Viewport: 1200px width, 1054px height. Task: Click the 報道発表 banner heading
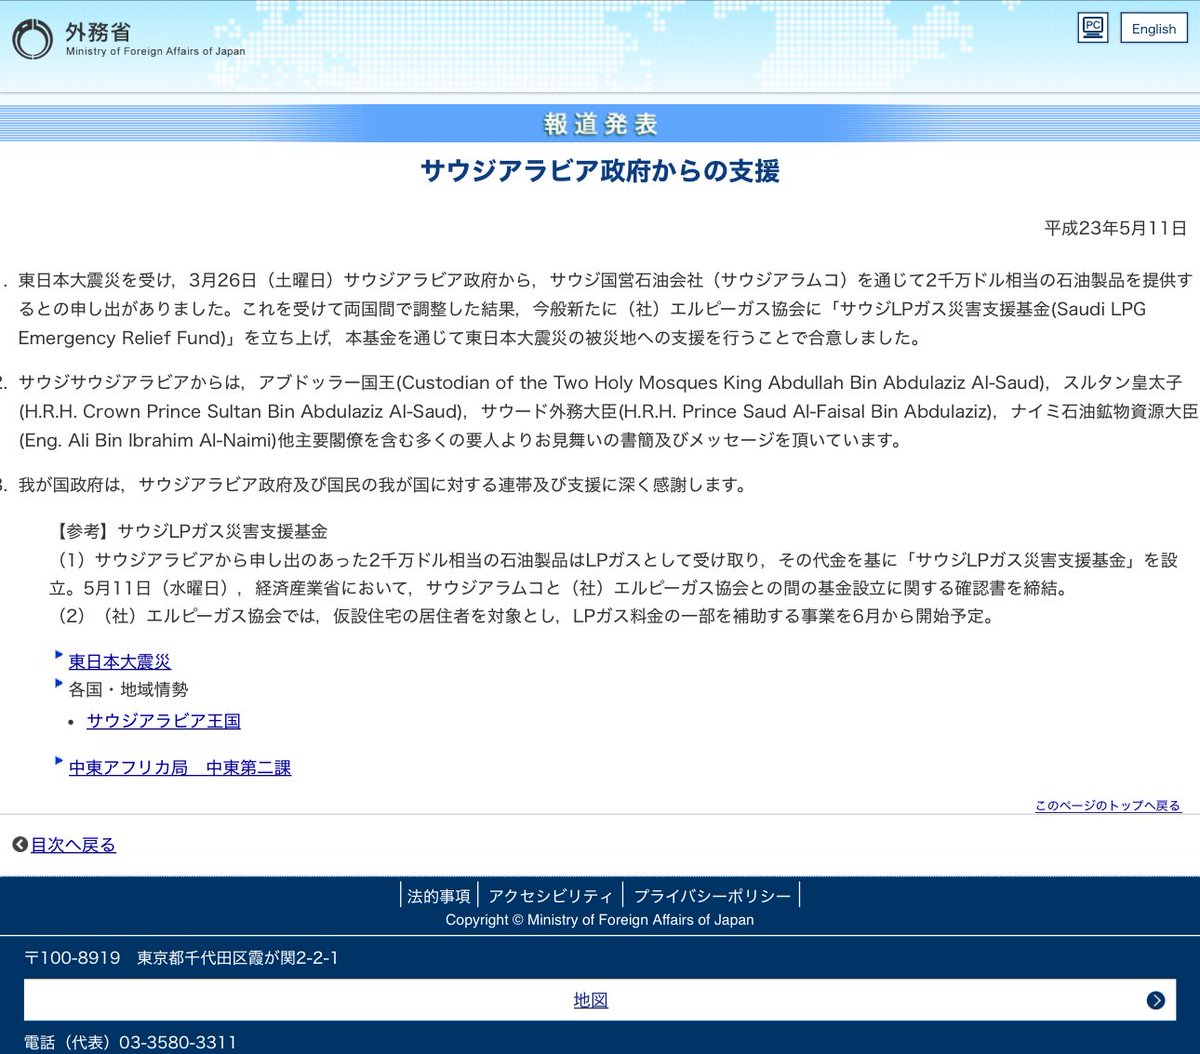(x=600, y=124)
